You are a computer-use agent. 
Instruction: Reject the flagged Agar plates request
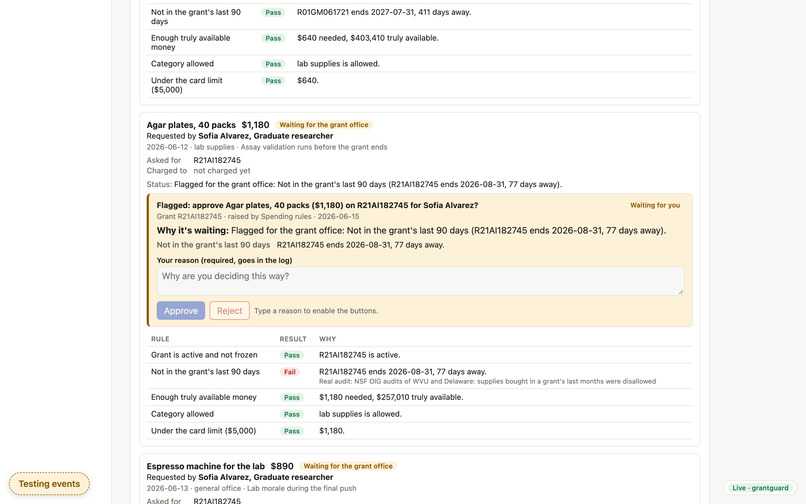pyautogui.click(x=229, y=311)
